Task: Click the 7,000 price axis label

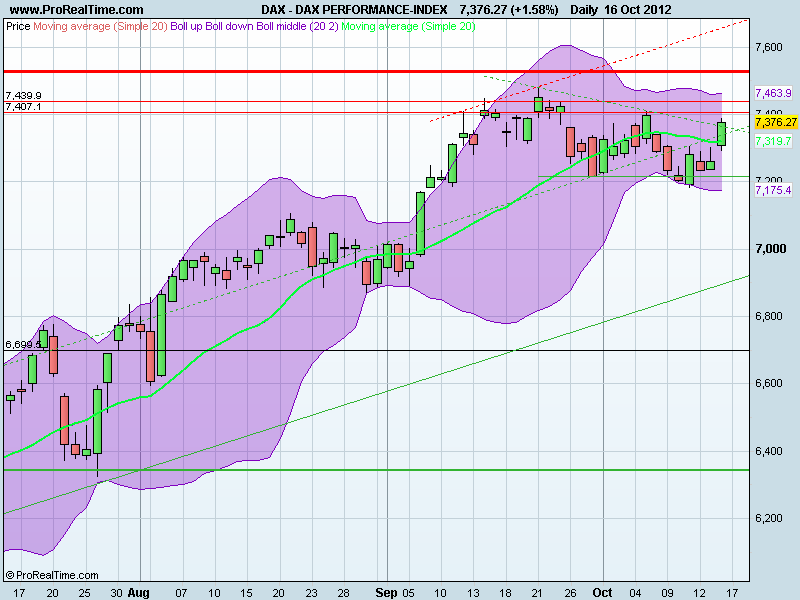Action: [x=770, y=248]
